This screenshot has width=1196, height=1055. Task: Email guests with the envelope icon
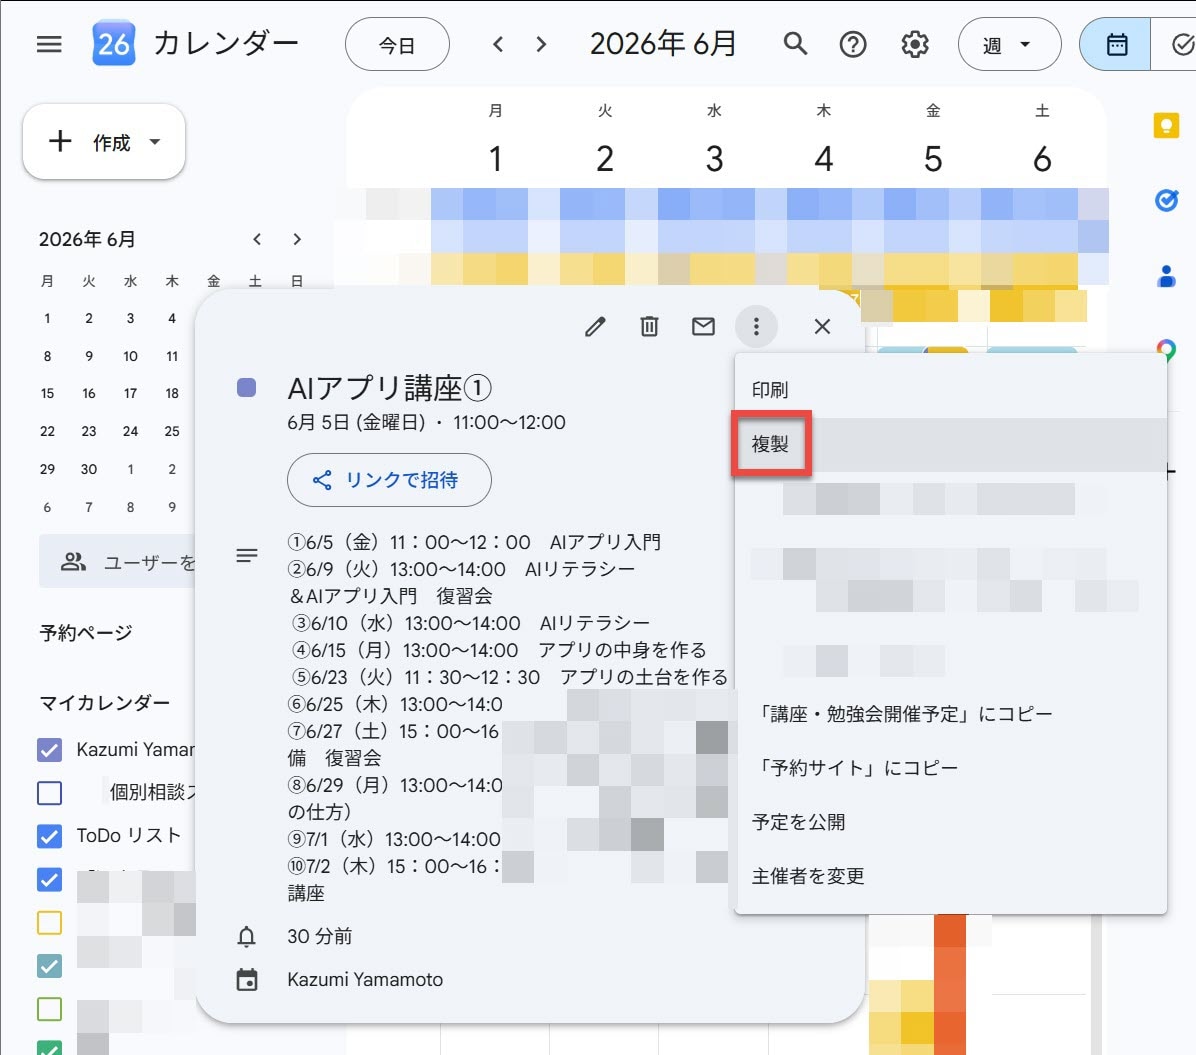tap(703, 326)
